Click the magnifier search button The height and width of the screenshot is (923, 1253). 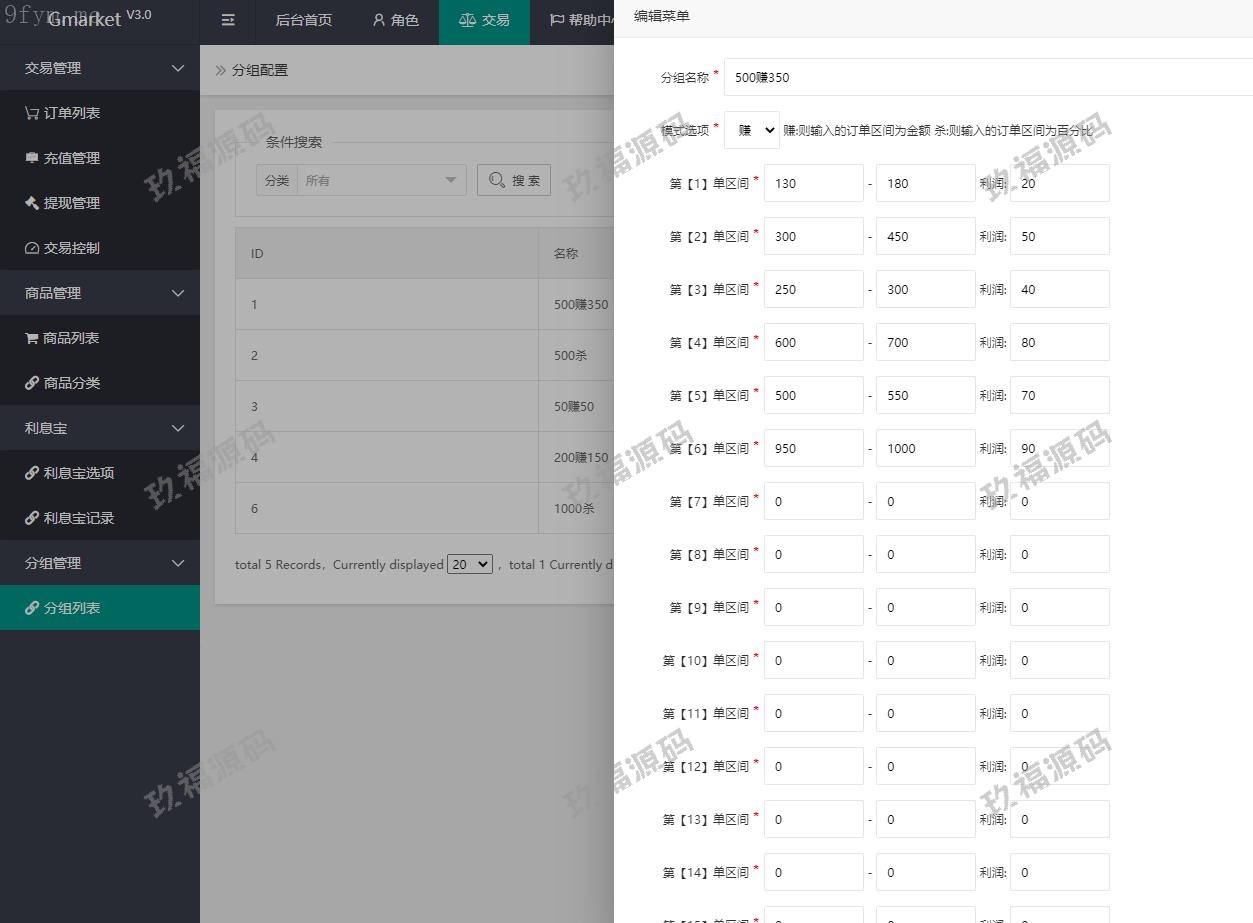pos(514,180)
